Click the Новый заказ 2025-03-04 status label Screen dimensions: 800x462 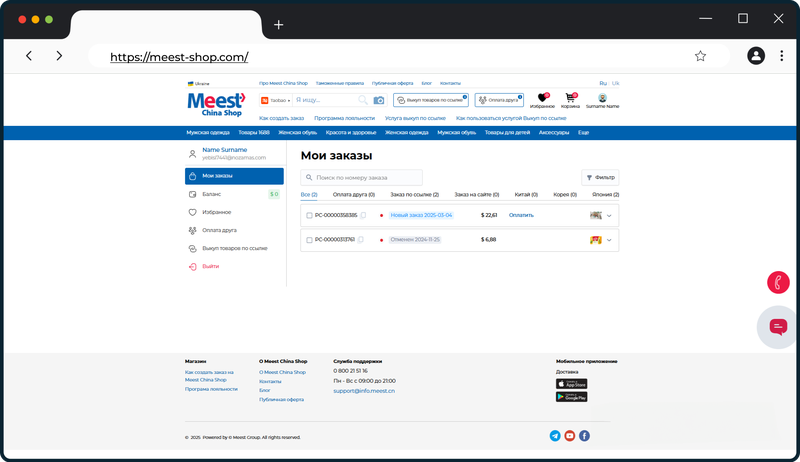tap(421, 215)
